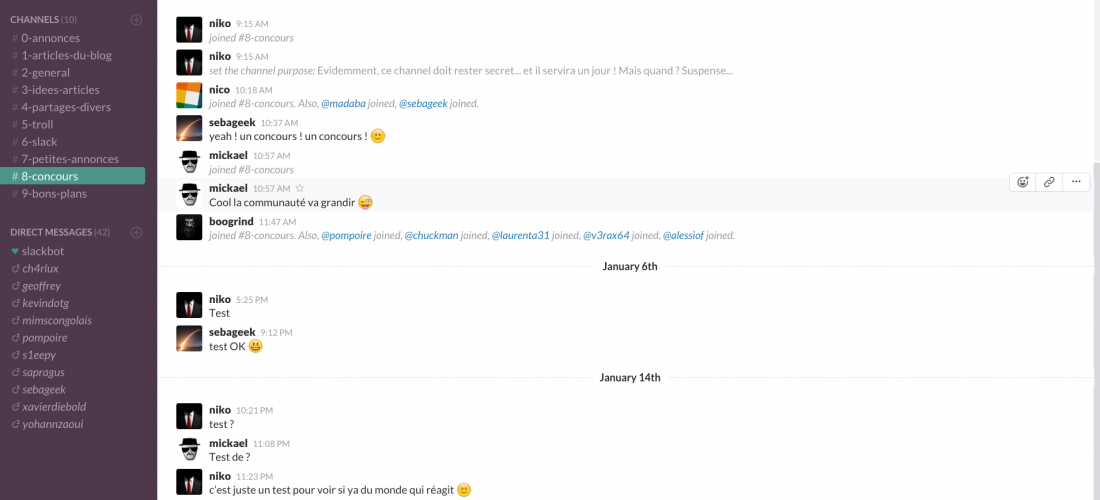Copy link to mickael's message
The image size is (1100, 500).
1049,182
